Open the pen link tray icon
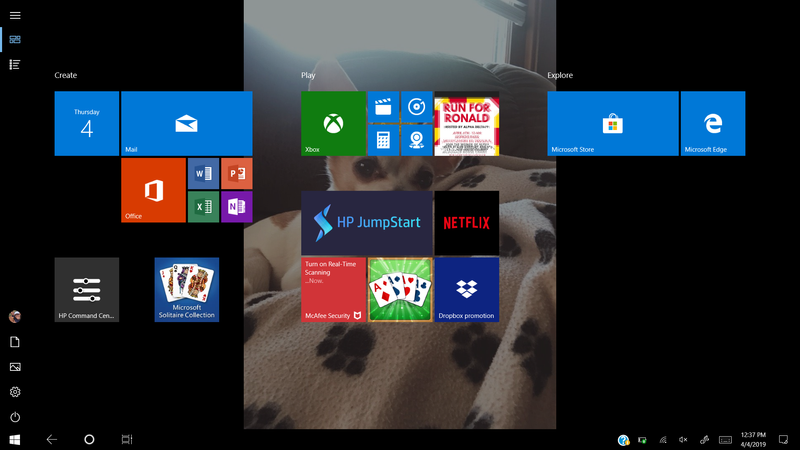The image size is (800, 450). [x=704, y=440]
